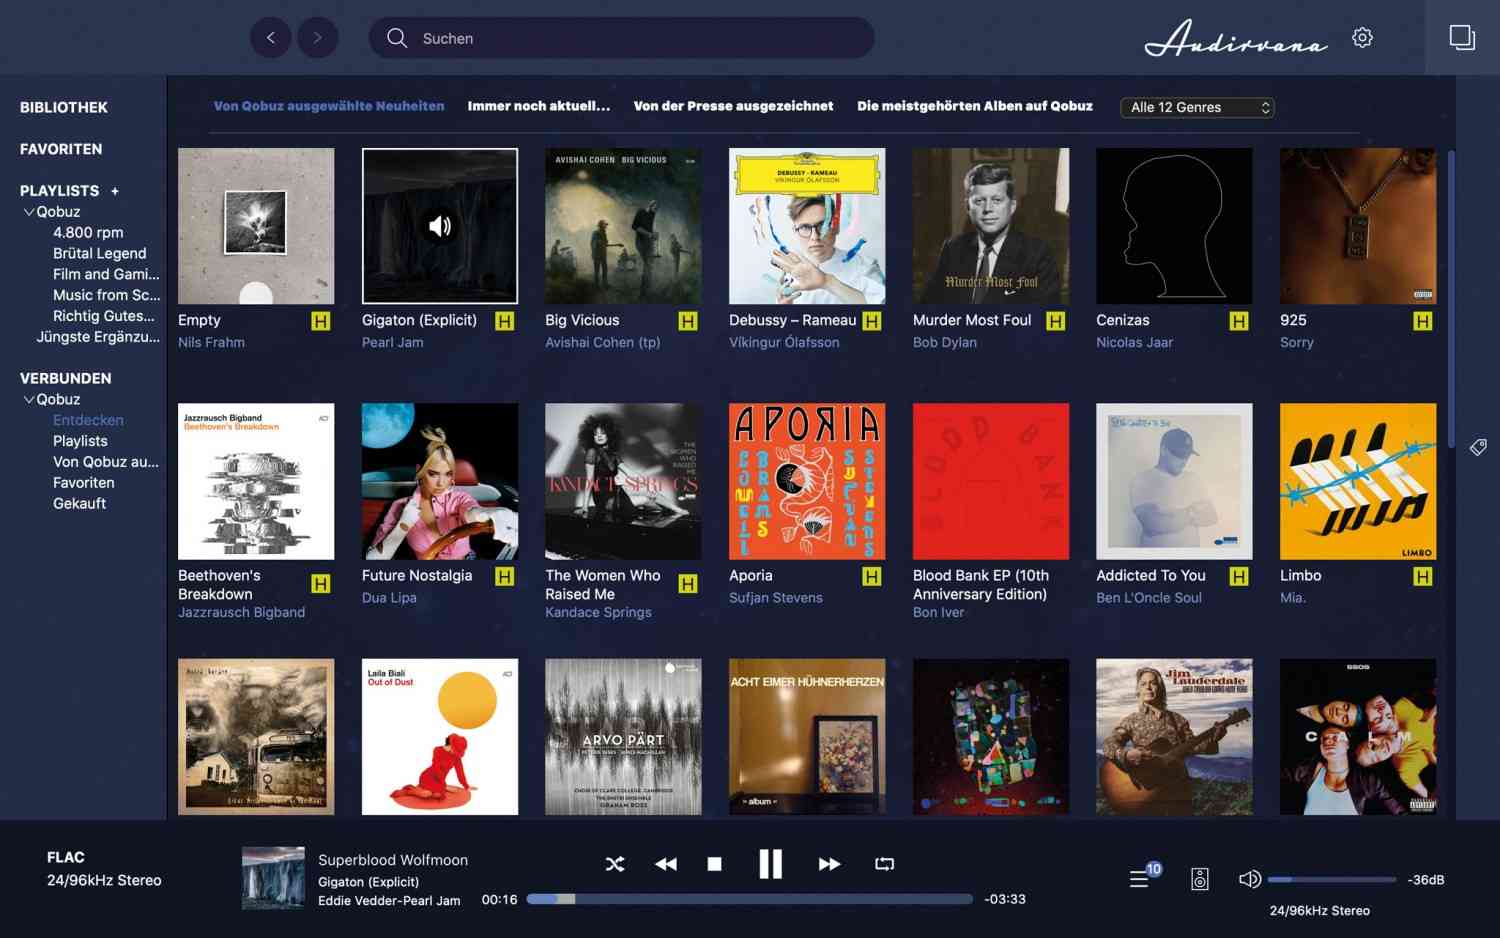
Task: Click the search magnifier icon
Action: [x=397, y=38]
